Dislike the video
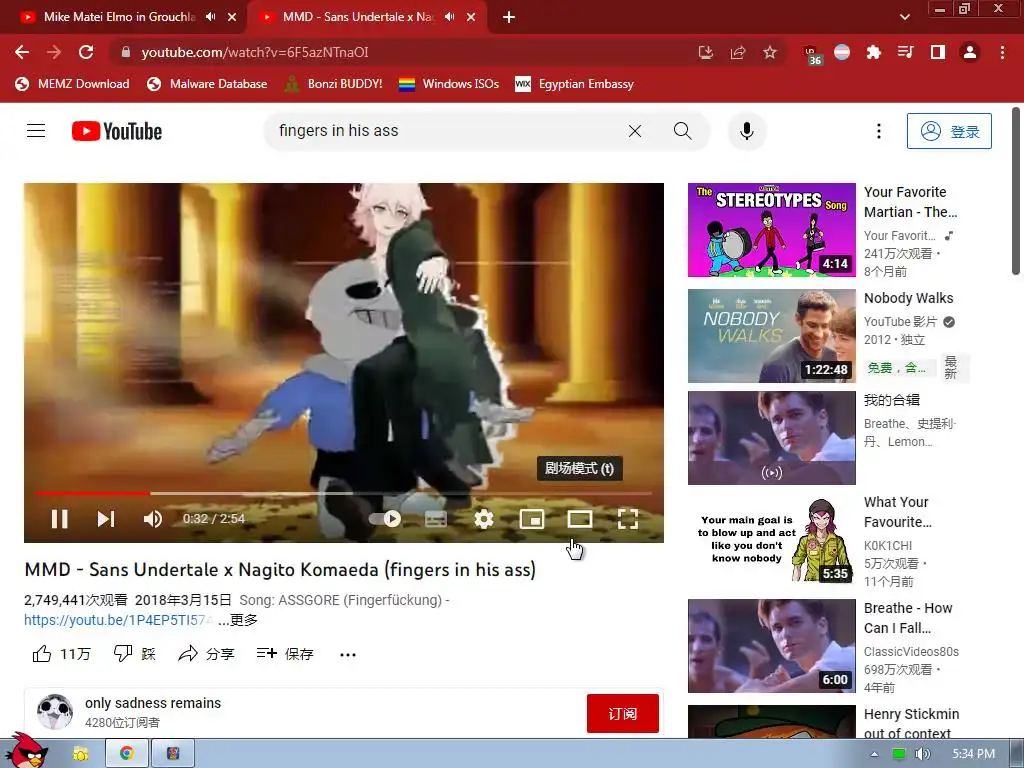Viewport: 1024px width, 768px height. coord(135,654)
